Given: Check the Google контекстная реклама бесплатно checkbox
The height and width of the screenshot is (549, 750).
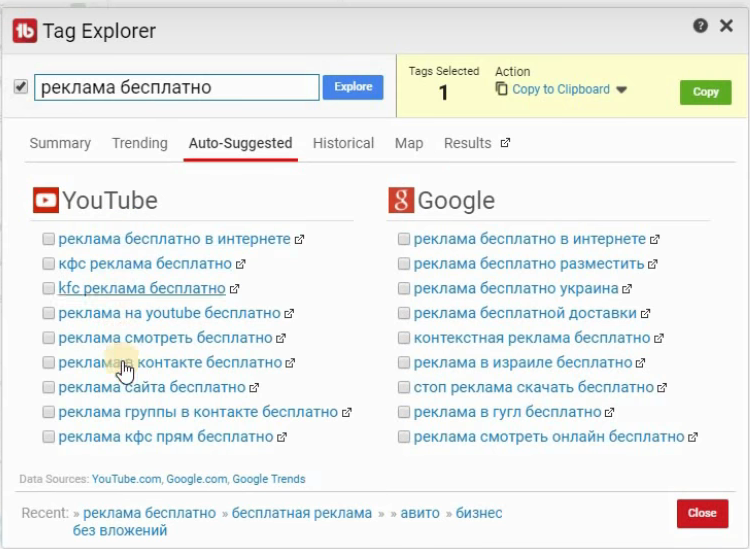Looking at the screenshot, I should (404, 338).
